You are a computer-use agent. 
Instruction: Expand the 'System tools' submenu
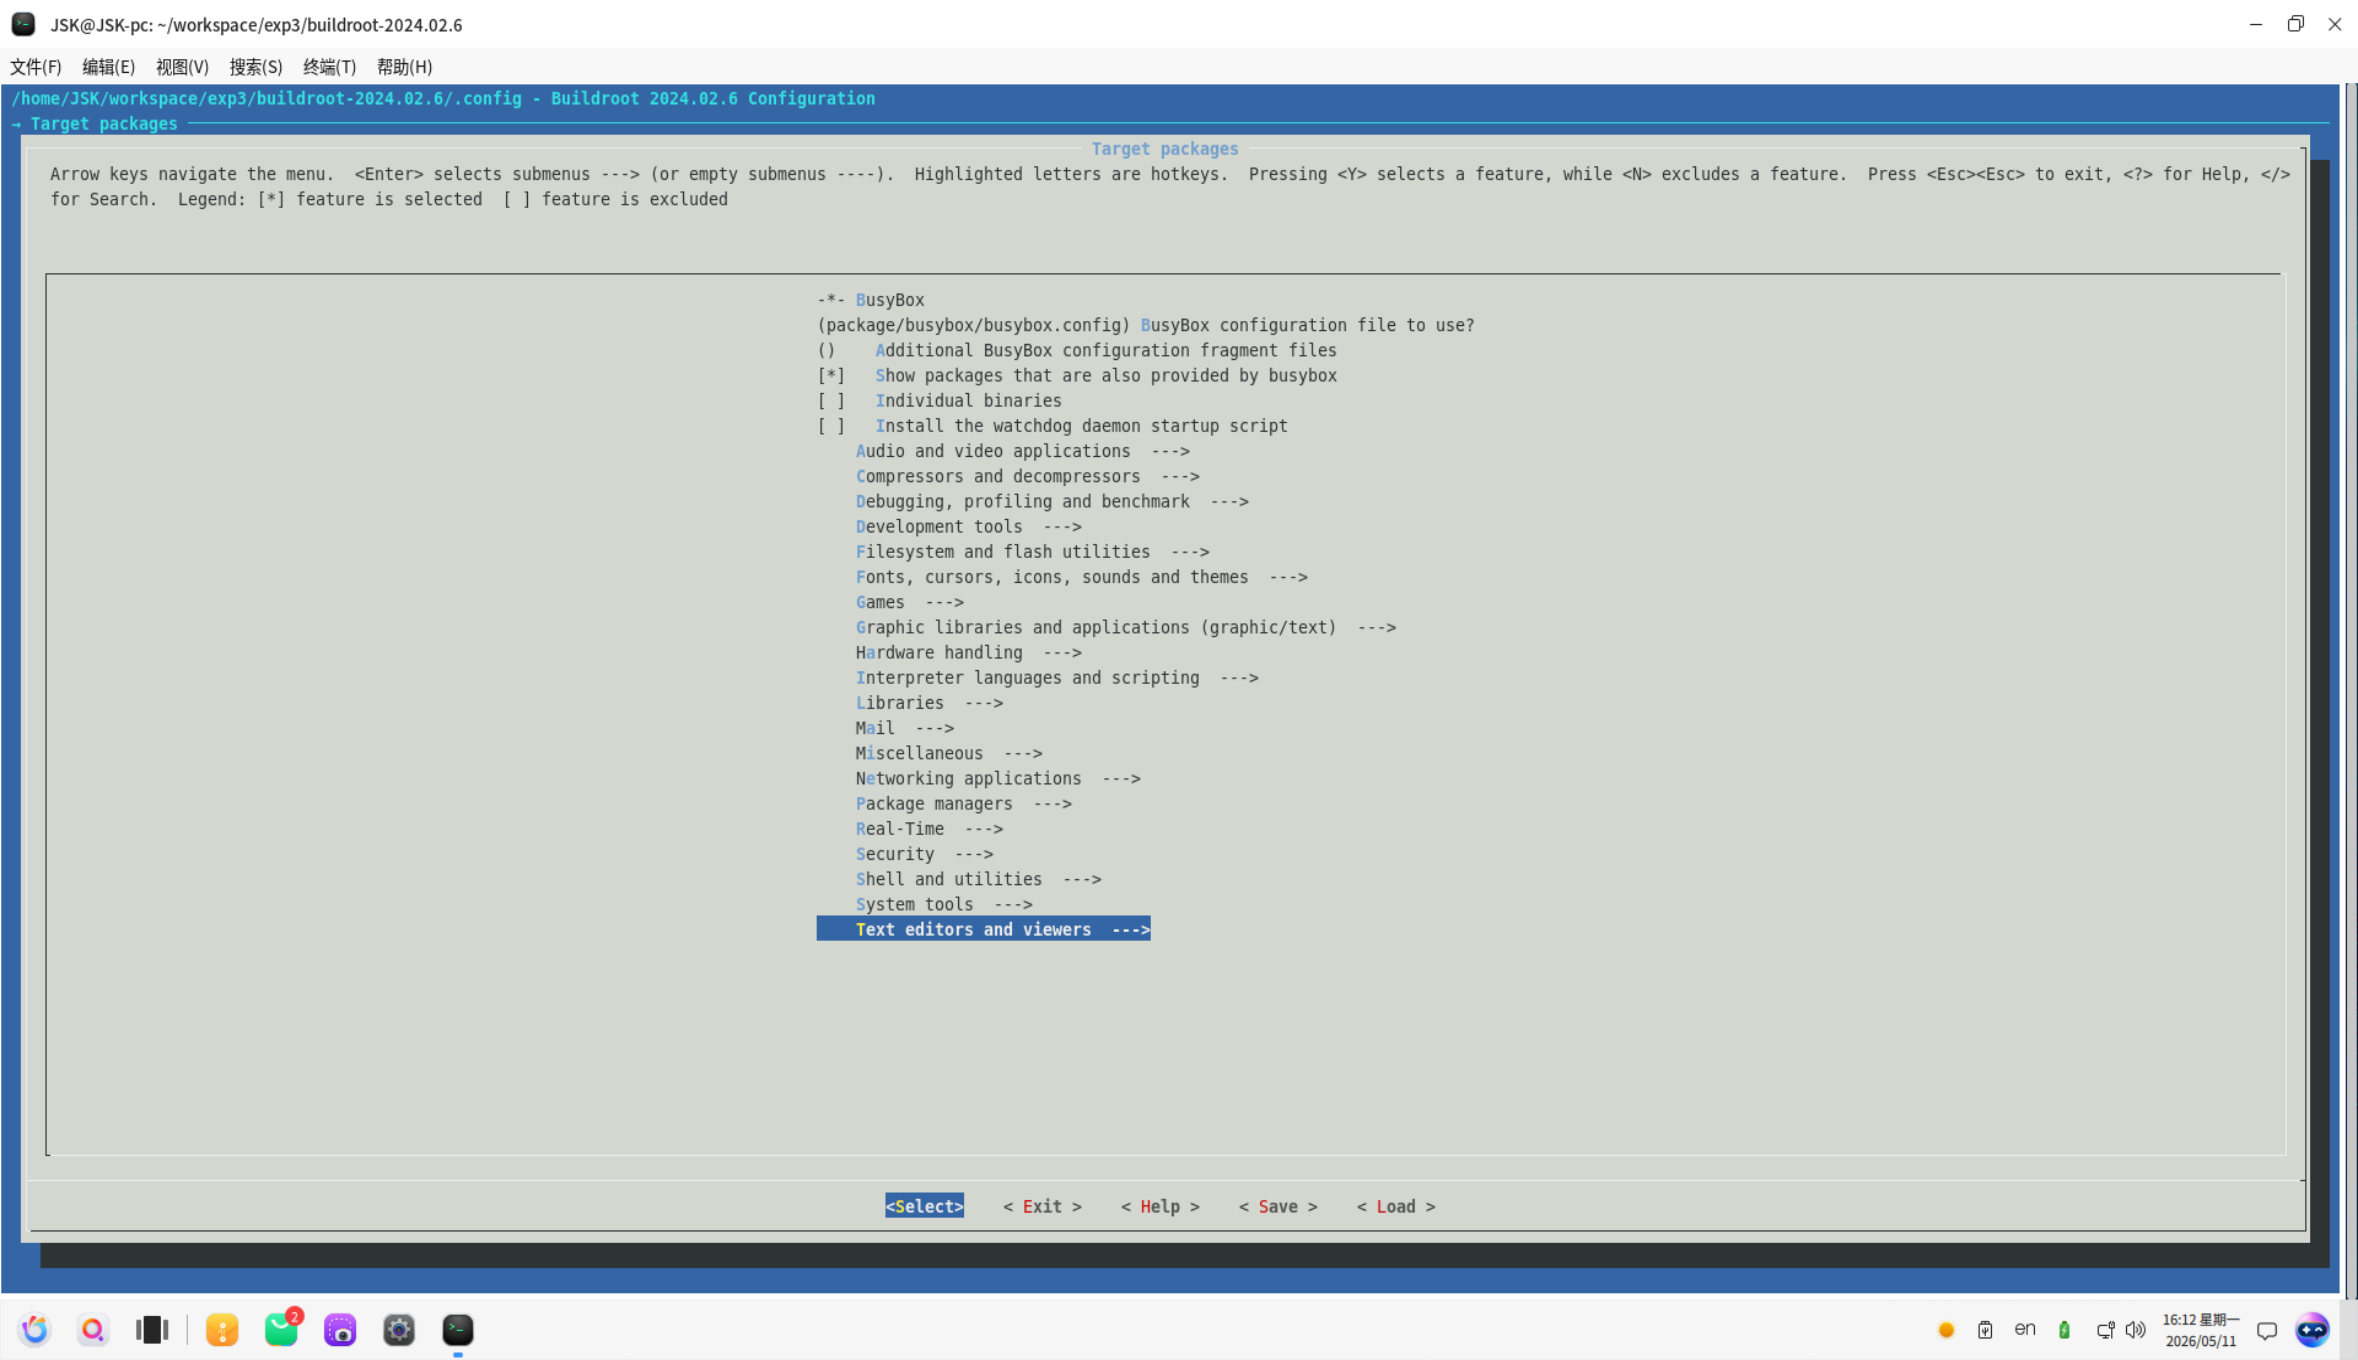pyautogui.click(x=944, y=904)
